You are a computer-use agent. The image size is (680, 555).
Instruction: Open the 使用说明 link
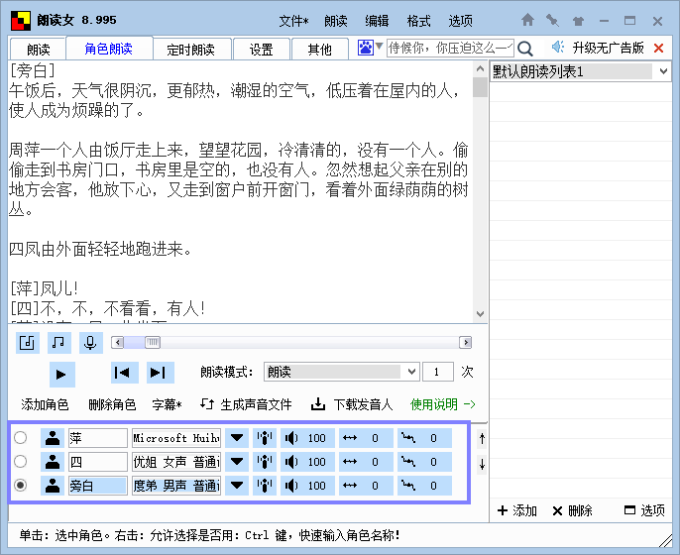tap(442, 405)
